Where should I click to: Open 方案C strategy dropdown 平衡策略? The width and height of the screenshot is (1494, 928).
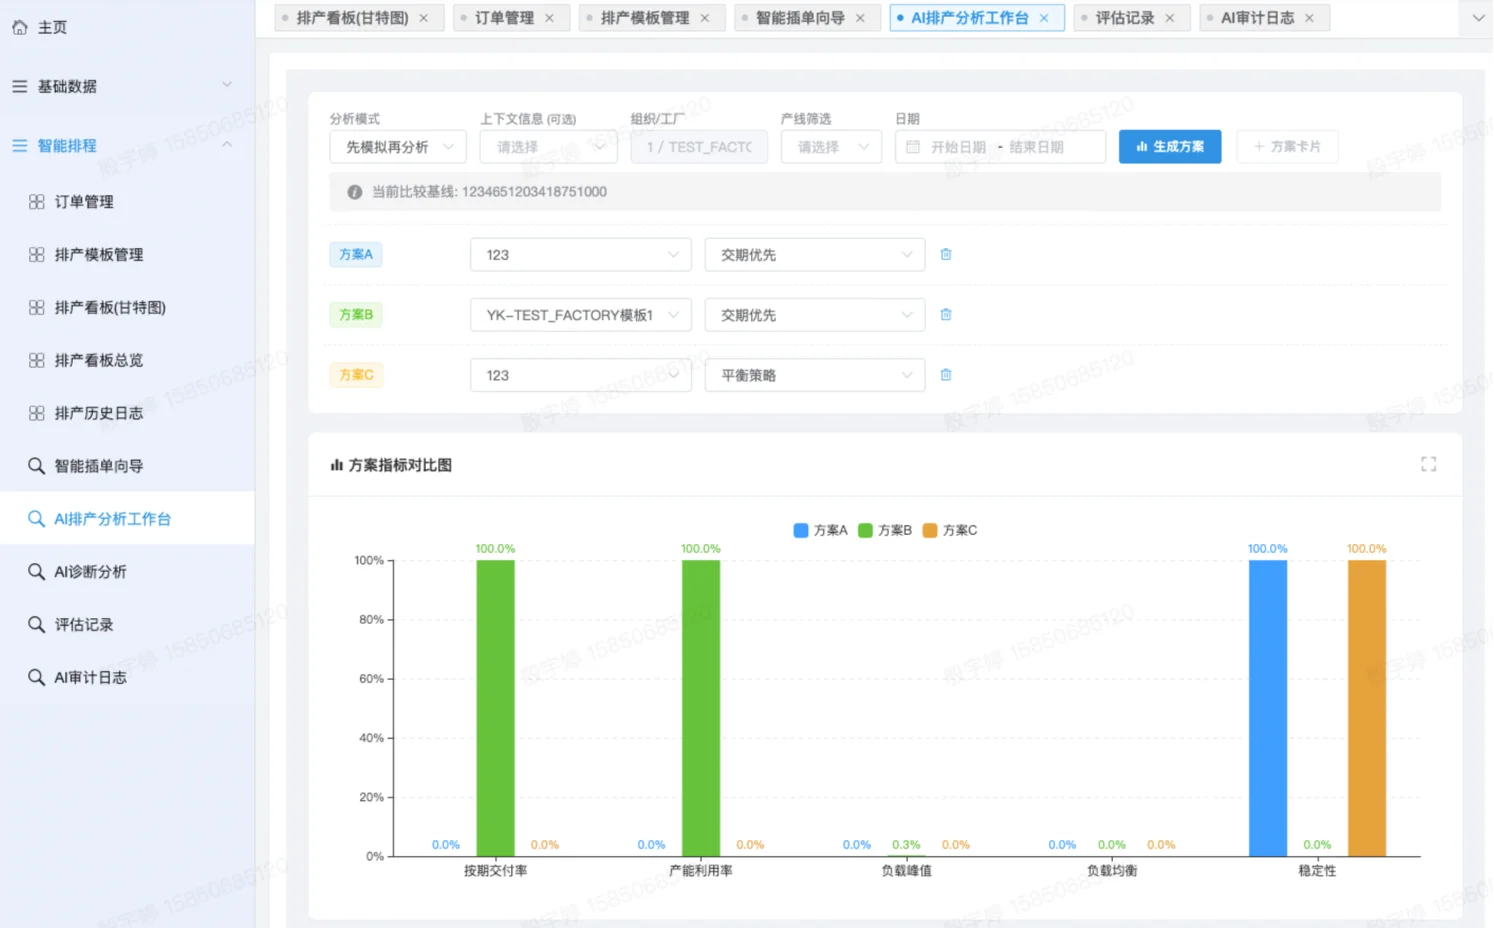click(x=815, y=375)
